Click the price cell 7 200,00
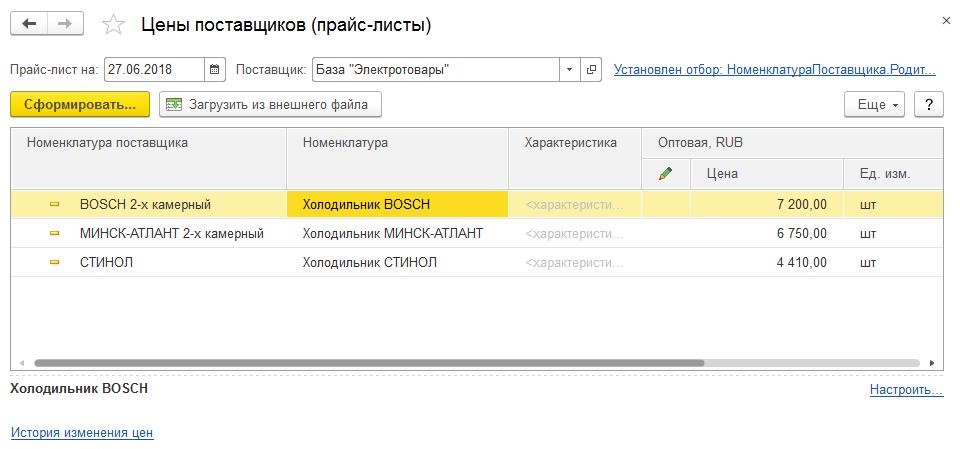This screenshot has height=449, width=960. click(767, 204)
